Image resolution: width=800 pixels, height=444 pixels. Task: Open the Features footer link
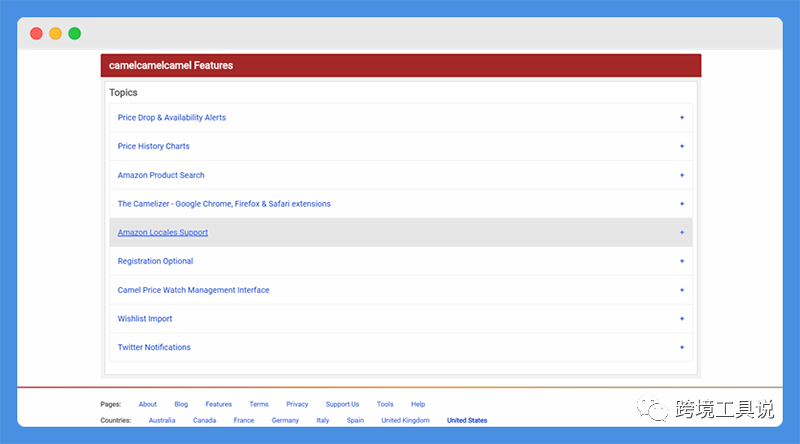218,404
